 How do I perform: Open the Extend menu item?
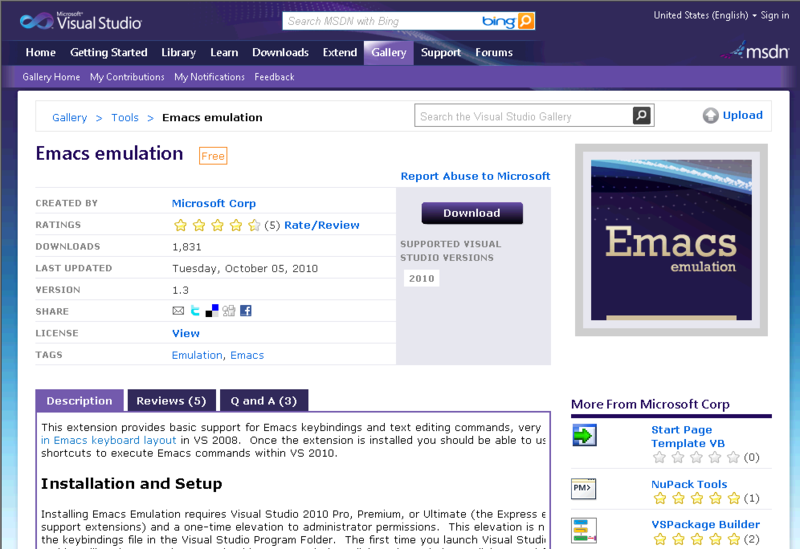click(340, 53)
